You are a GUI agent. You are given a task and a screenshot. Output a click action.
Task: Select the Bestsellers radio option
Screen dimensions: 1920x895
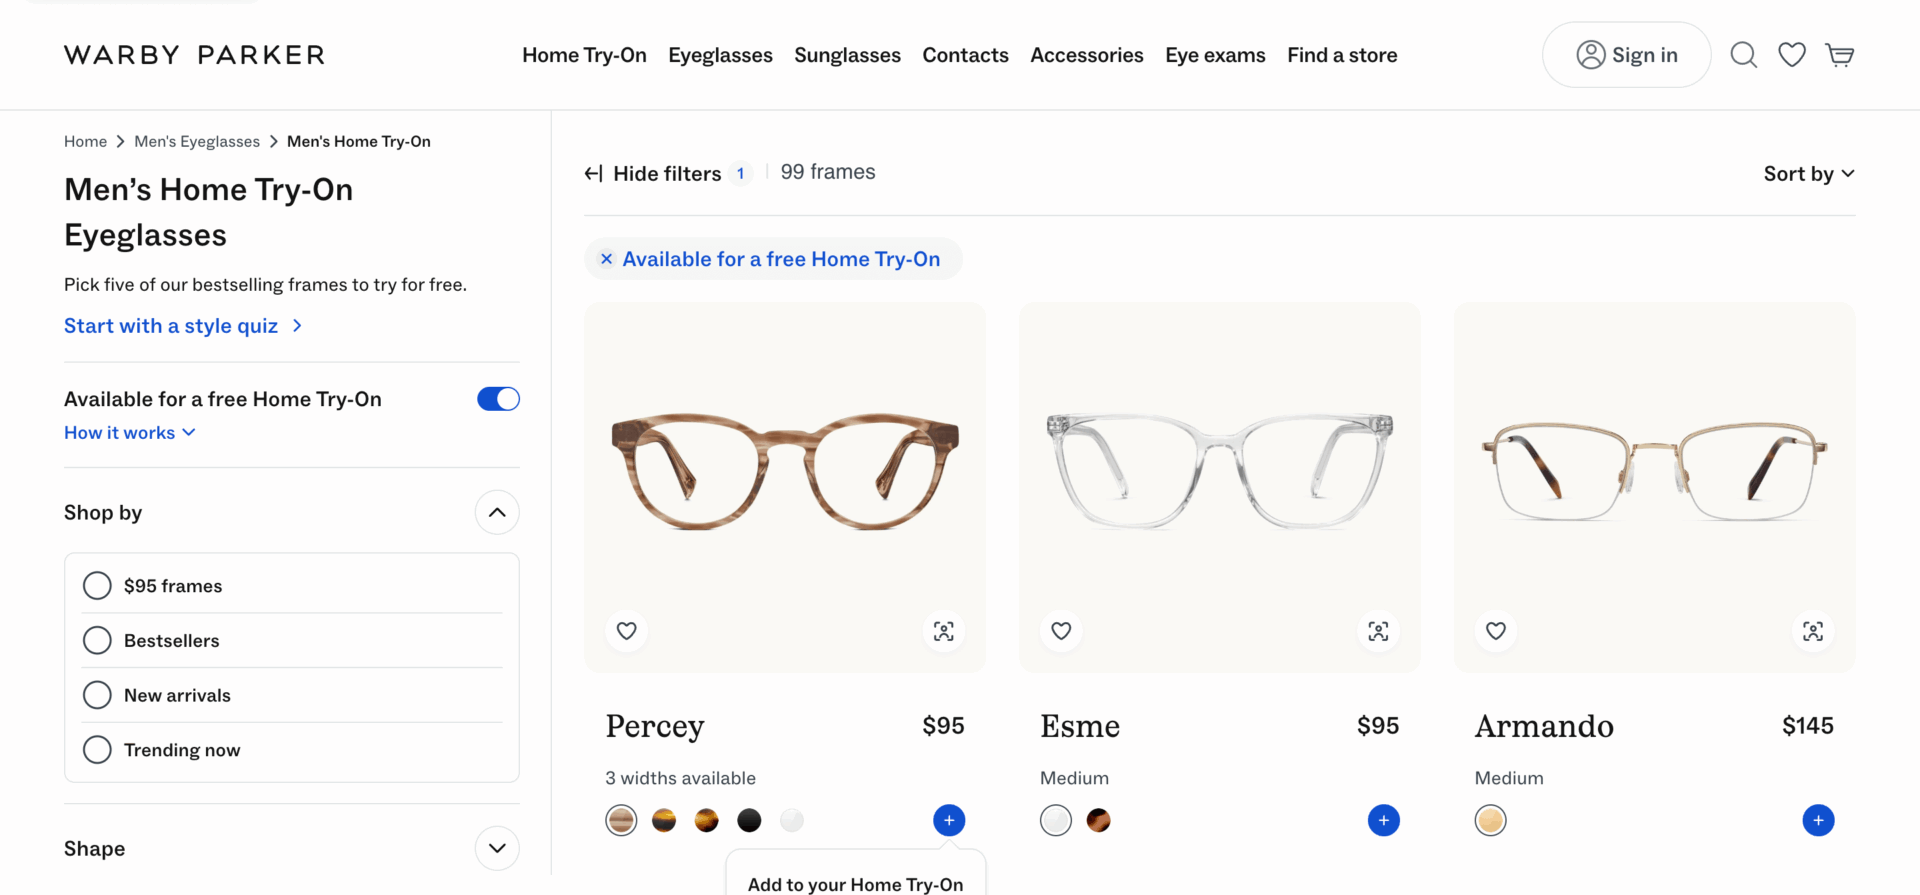click(97, 640)
